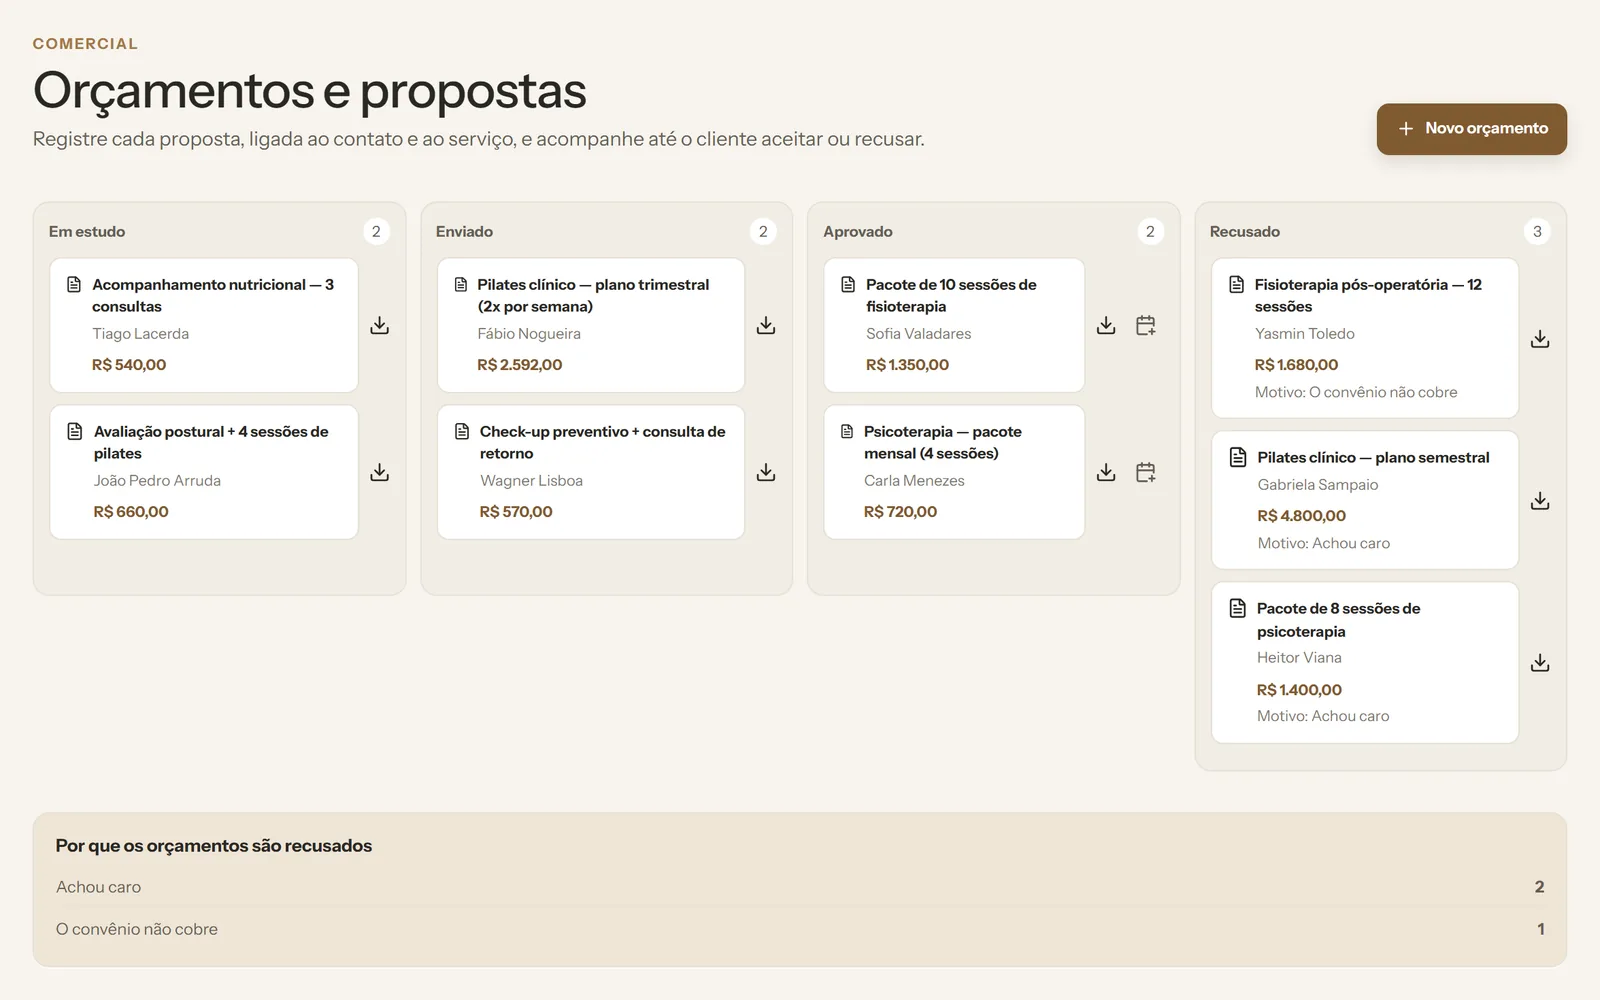Click contact name Carla Menezes
This screenshot has height=1000, width=1600.
click(x=915, y=481)
